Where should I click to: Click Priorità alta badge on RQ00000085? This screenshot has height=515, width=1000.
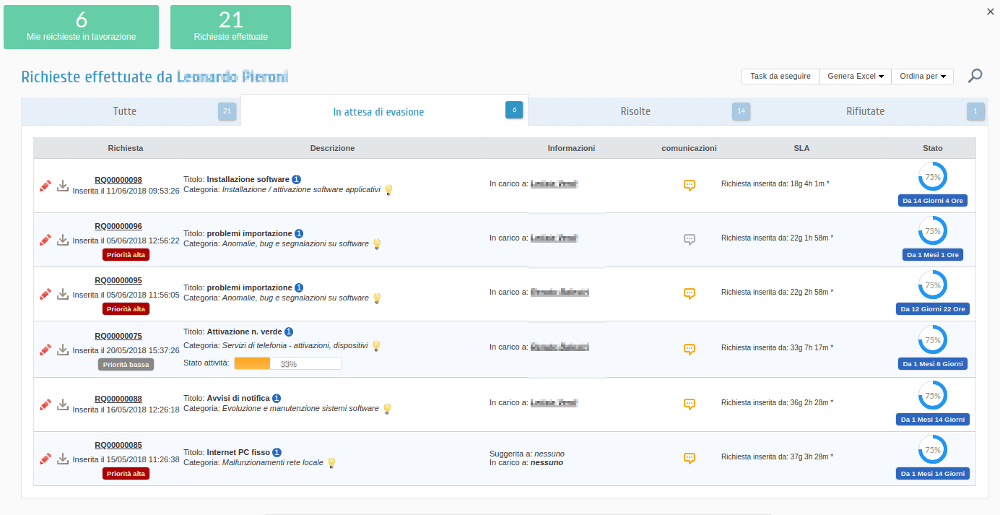click(x=126, y=474)
